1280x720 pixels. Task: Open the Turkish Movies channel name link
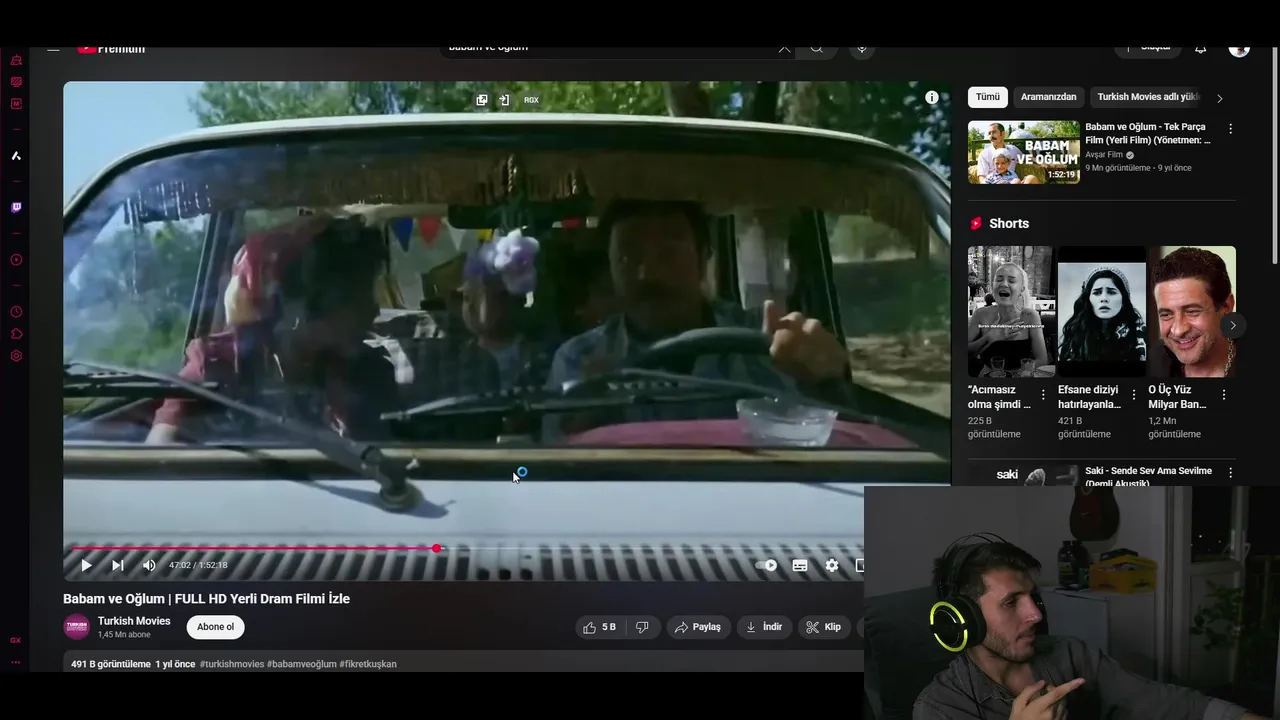(134, 621)
